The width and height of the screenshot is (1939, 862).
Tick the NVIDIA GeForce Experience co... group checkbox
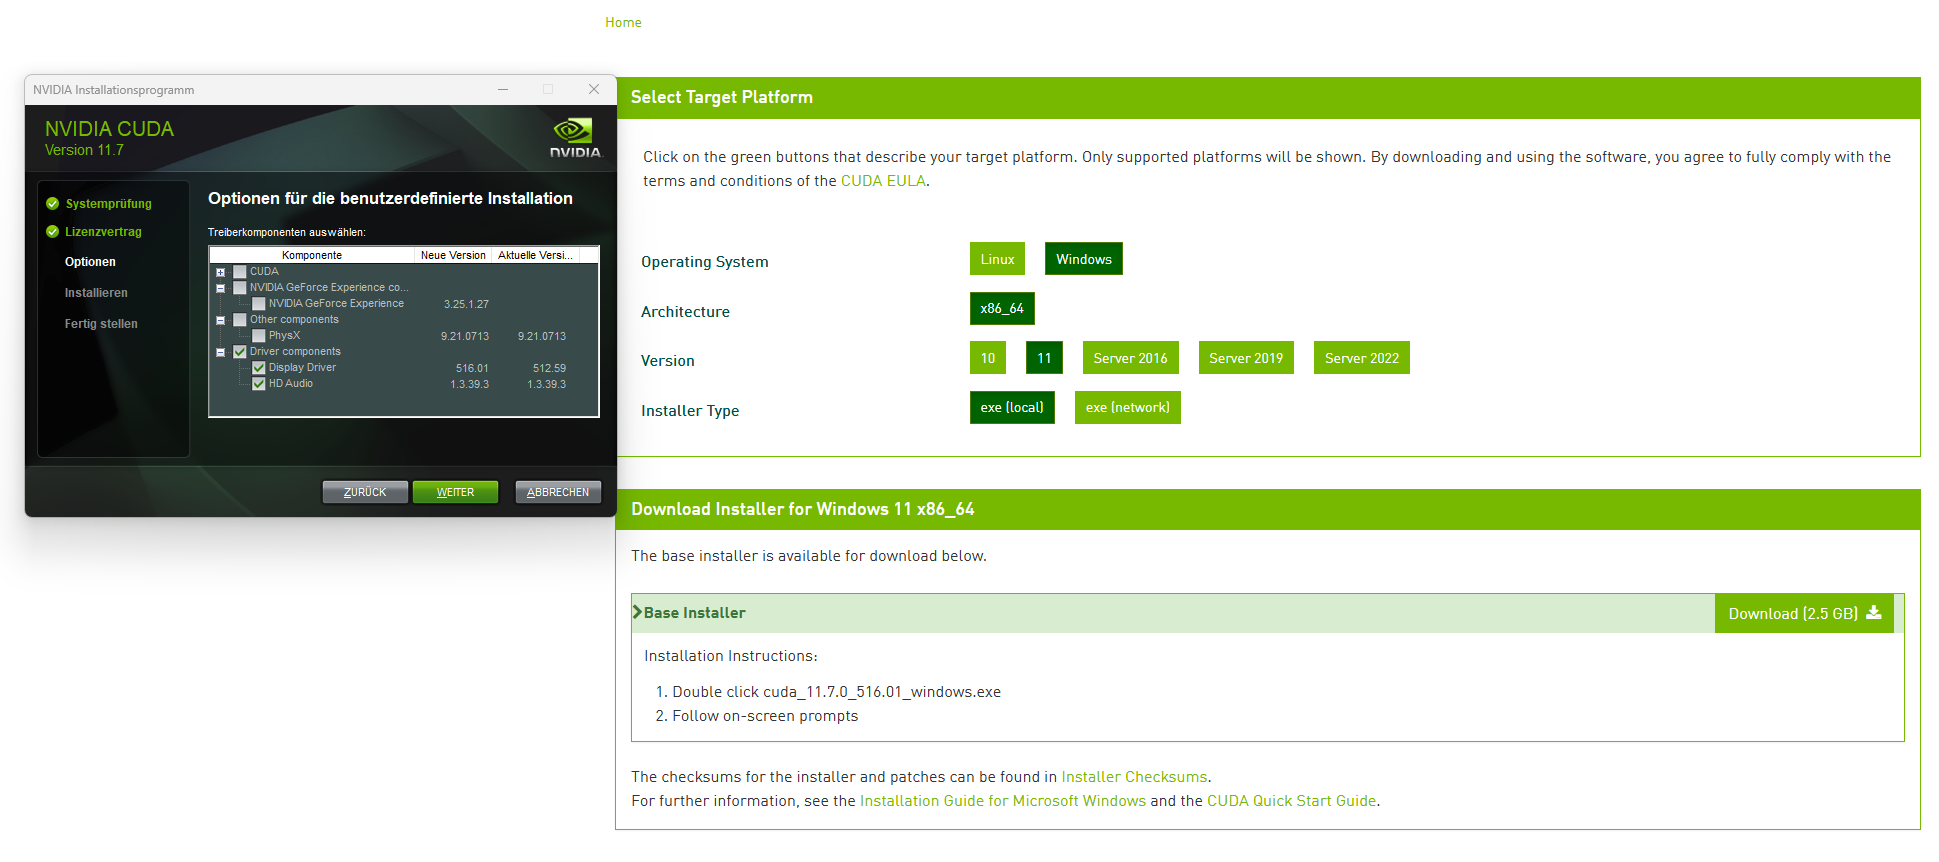coord(240,288)
